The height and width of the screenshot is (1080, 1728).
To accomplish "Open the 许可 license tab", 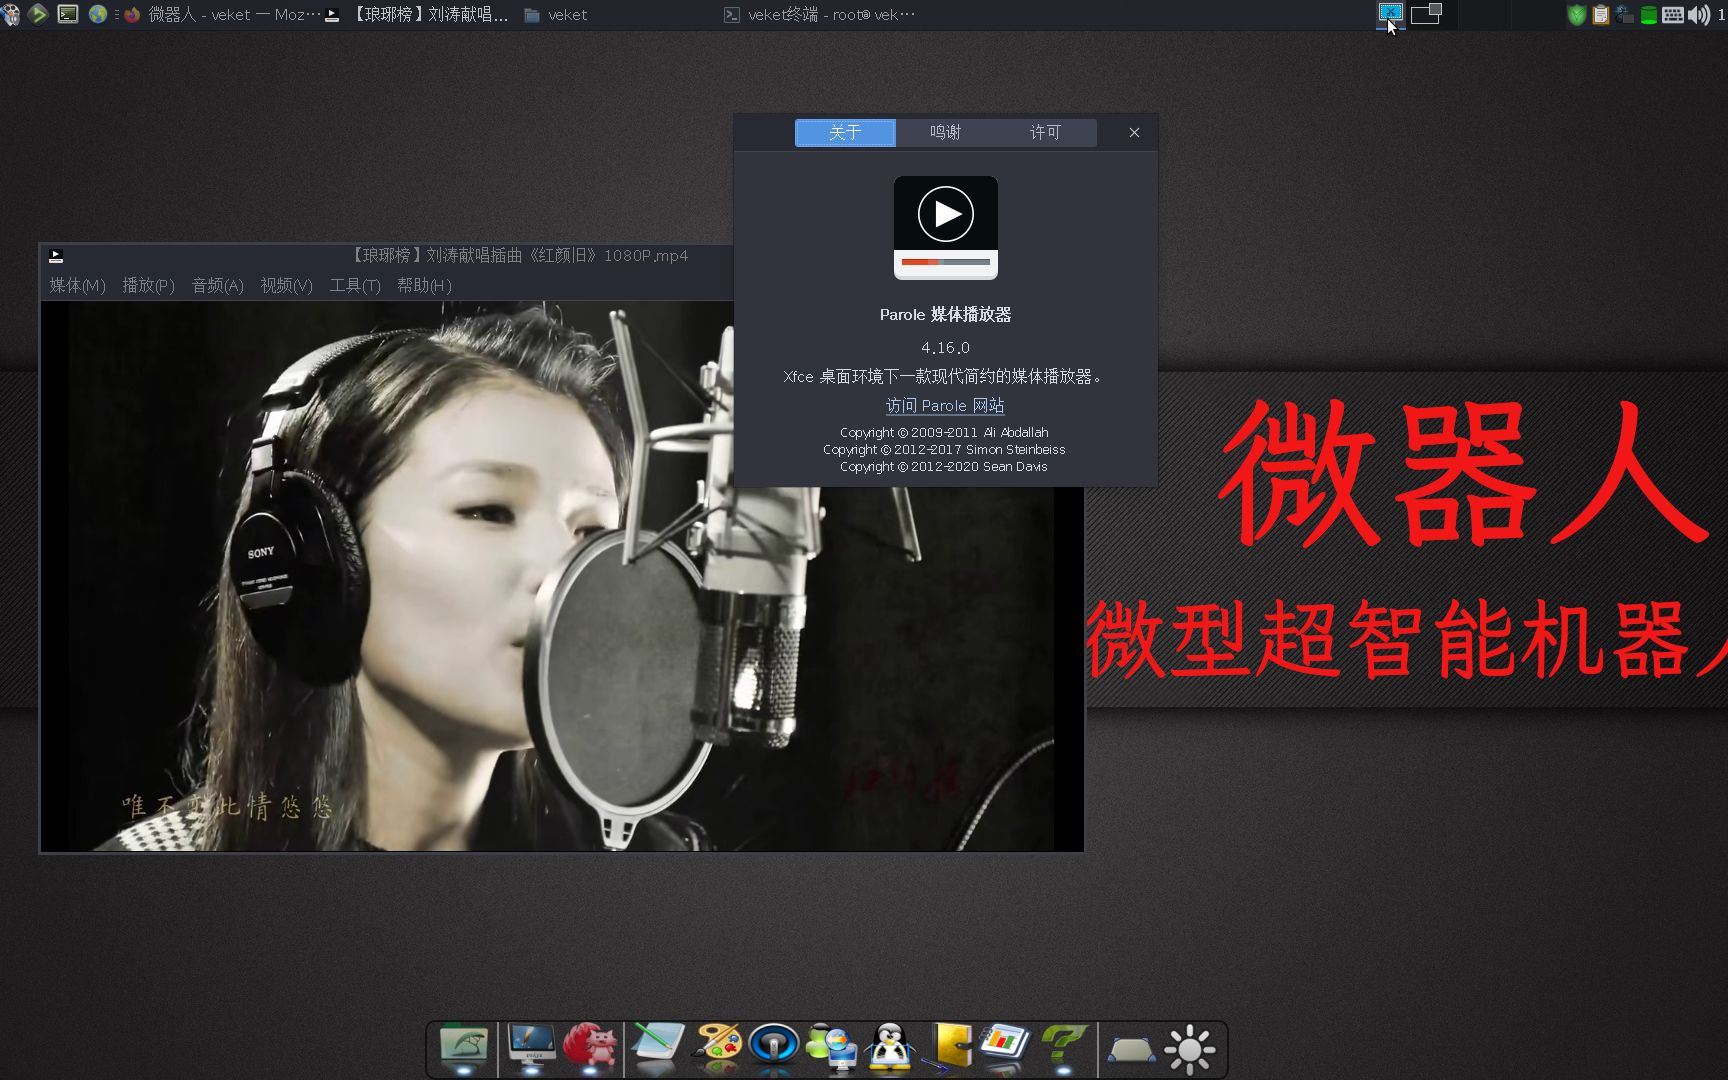I will click(x=1045, y=132).
